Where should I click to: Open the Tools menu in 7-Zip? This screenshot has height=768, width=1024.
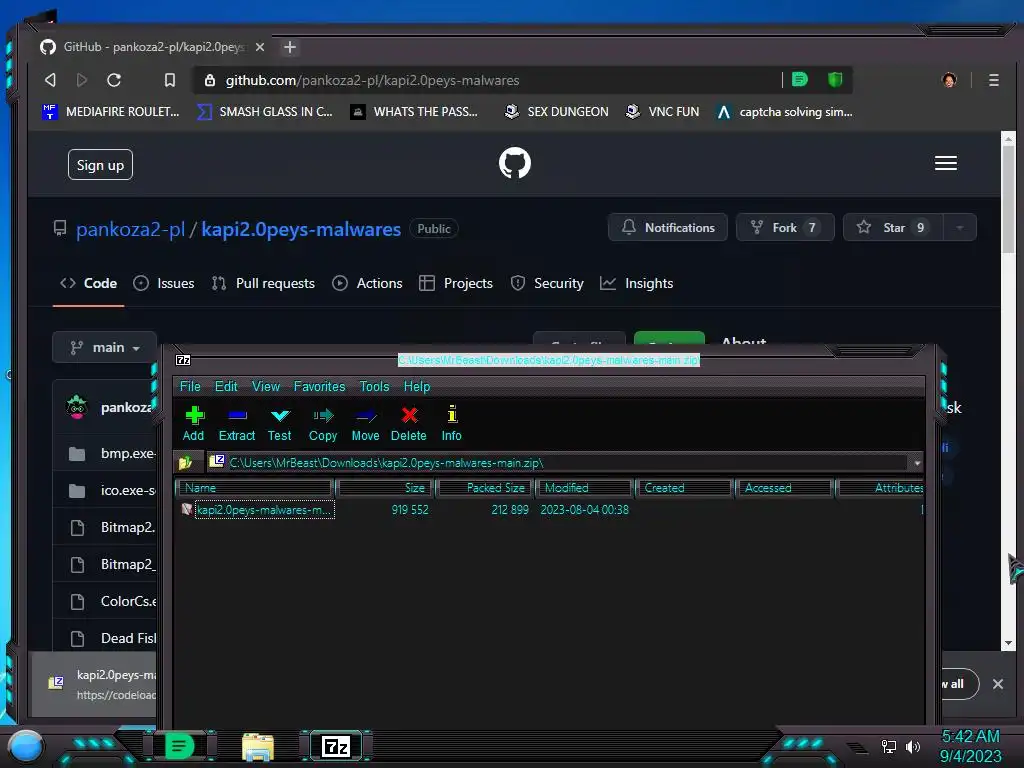coord(374,386)
